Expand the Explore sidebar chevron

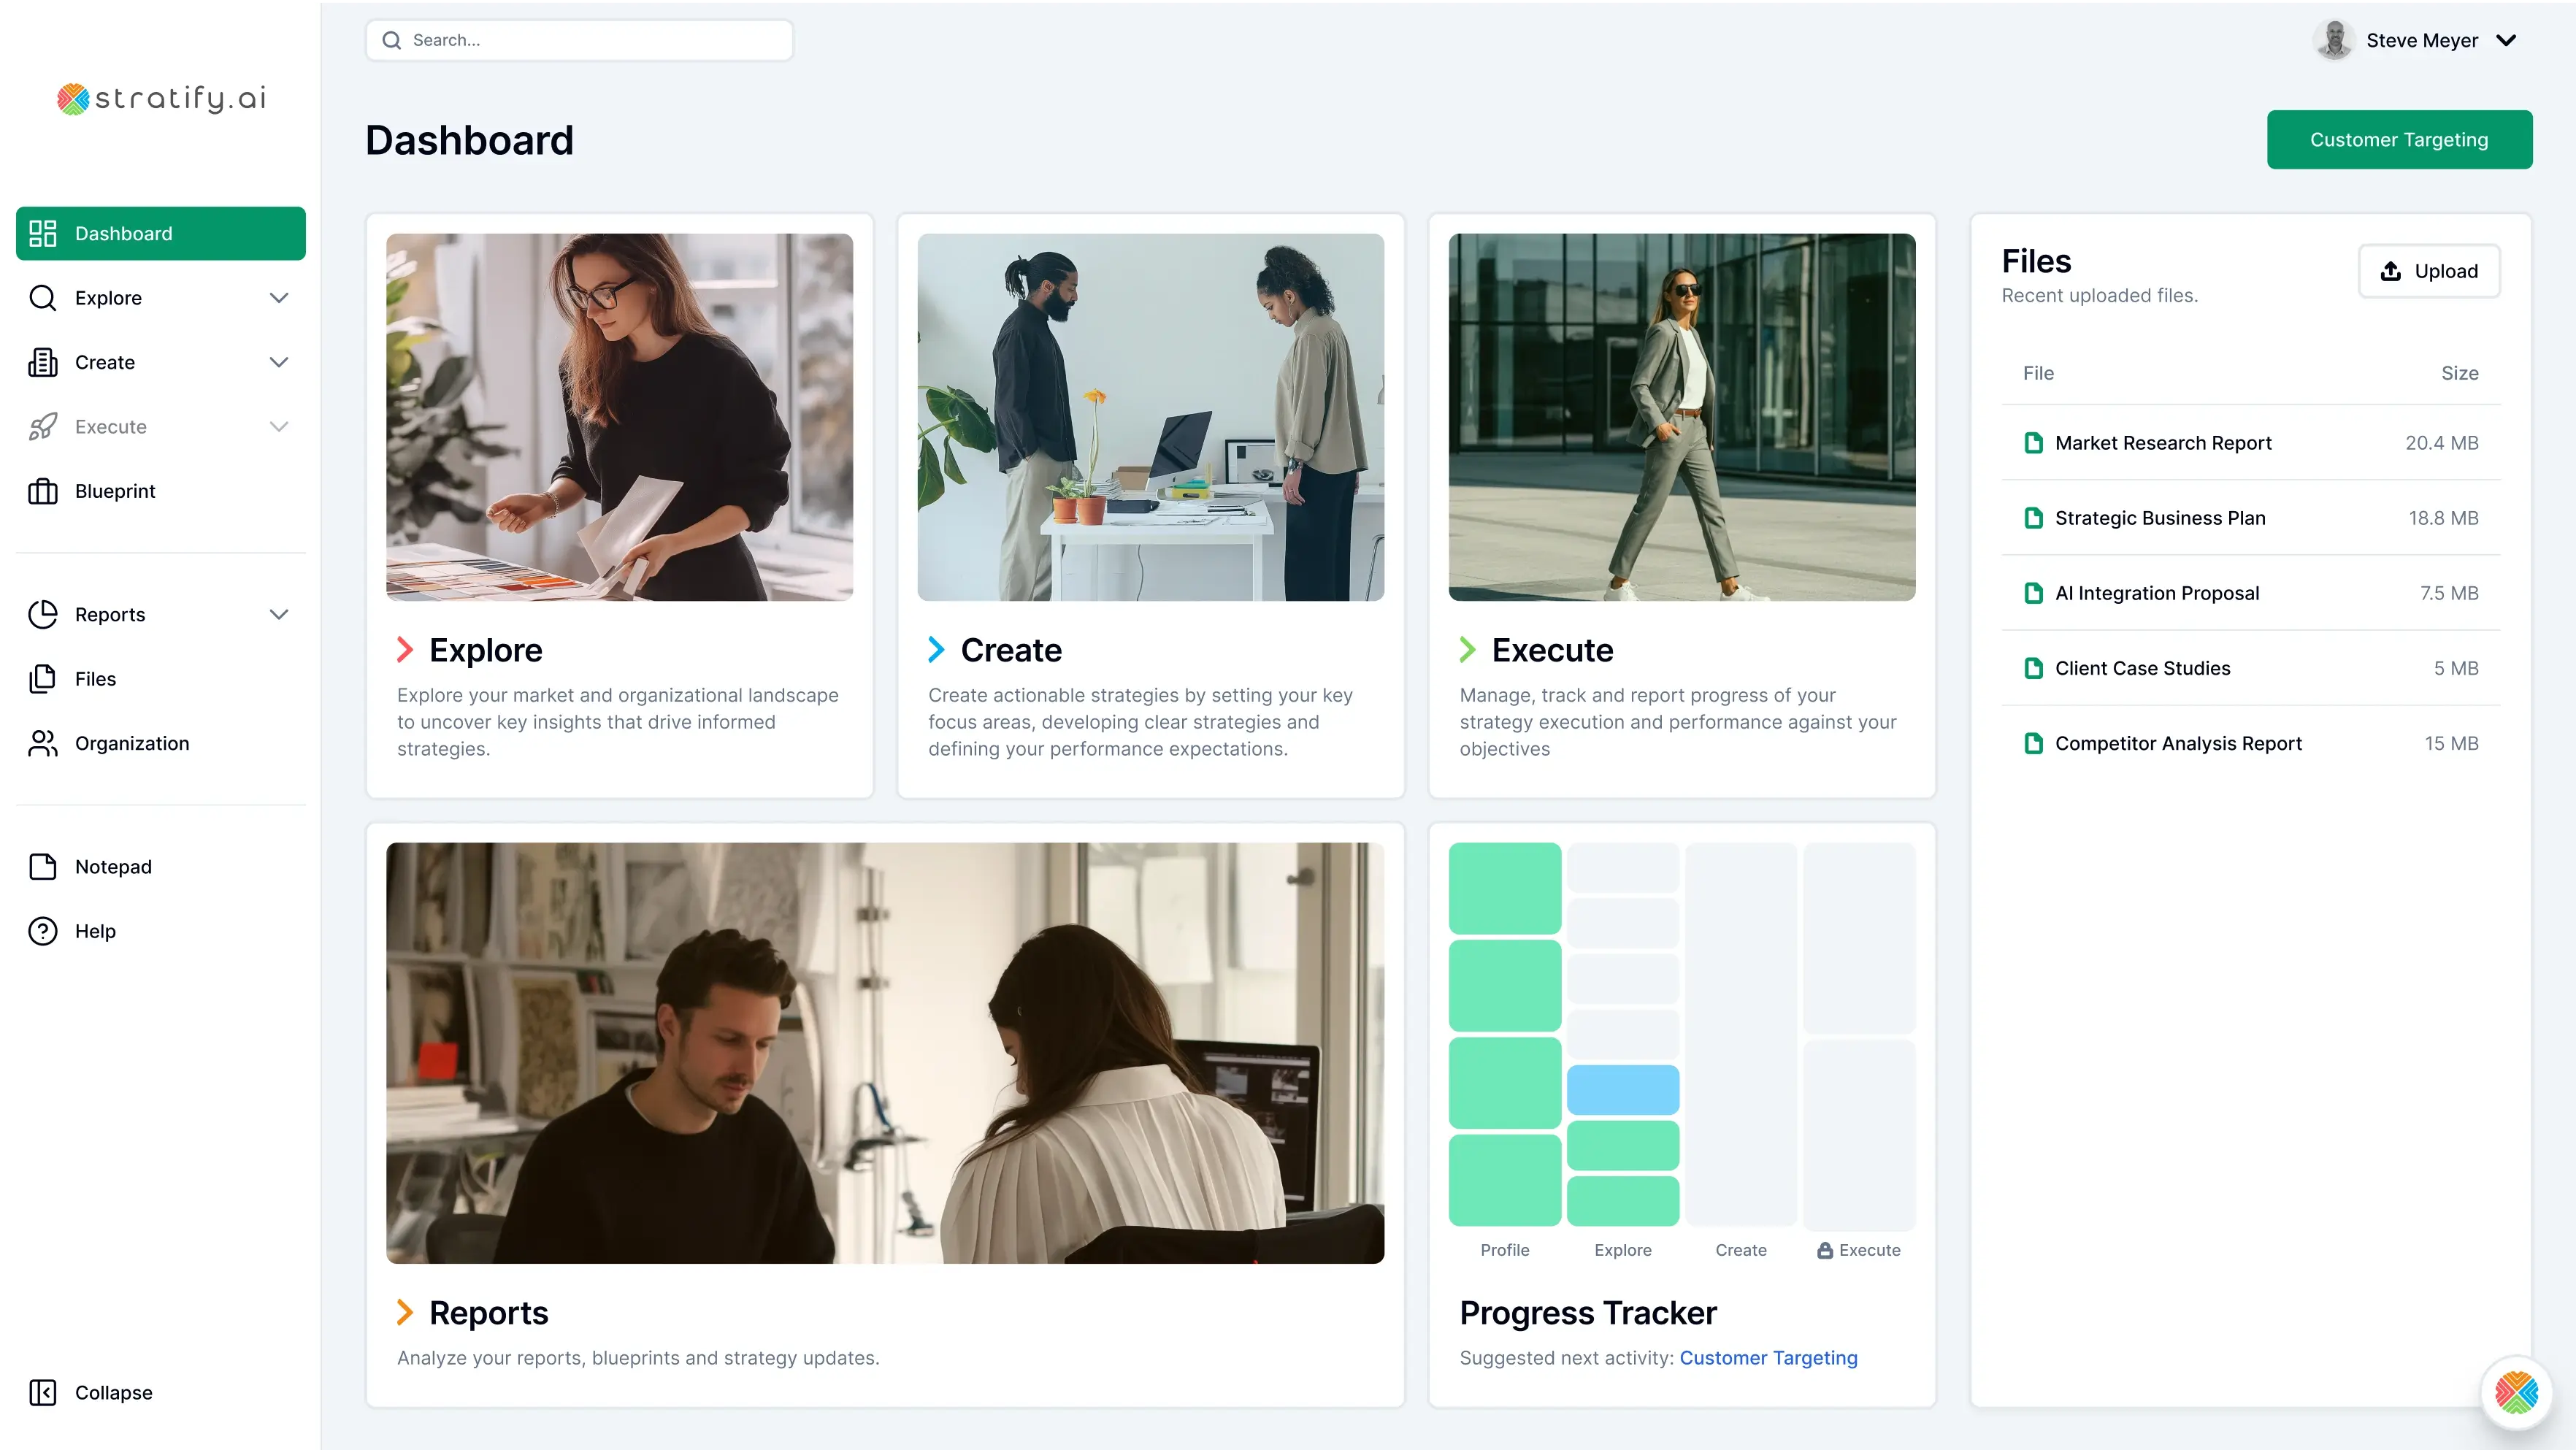coord(279,298)
